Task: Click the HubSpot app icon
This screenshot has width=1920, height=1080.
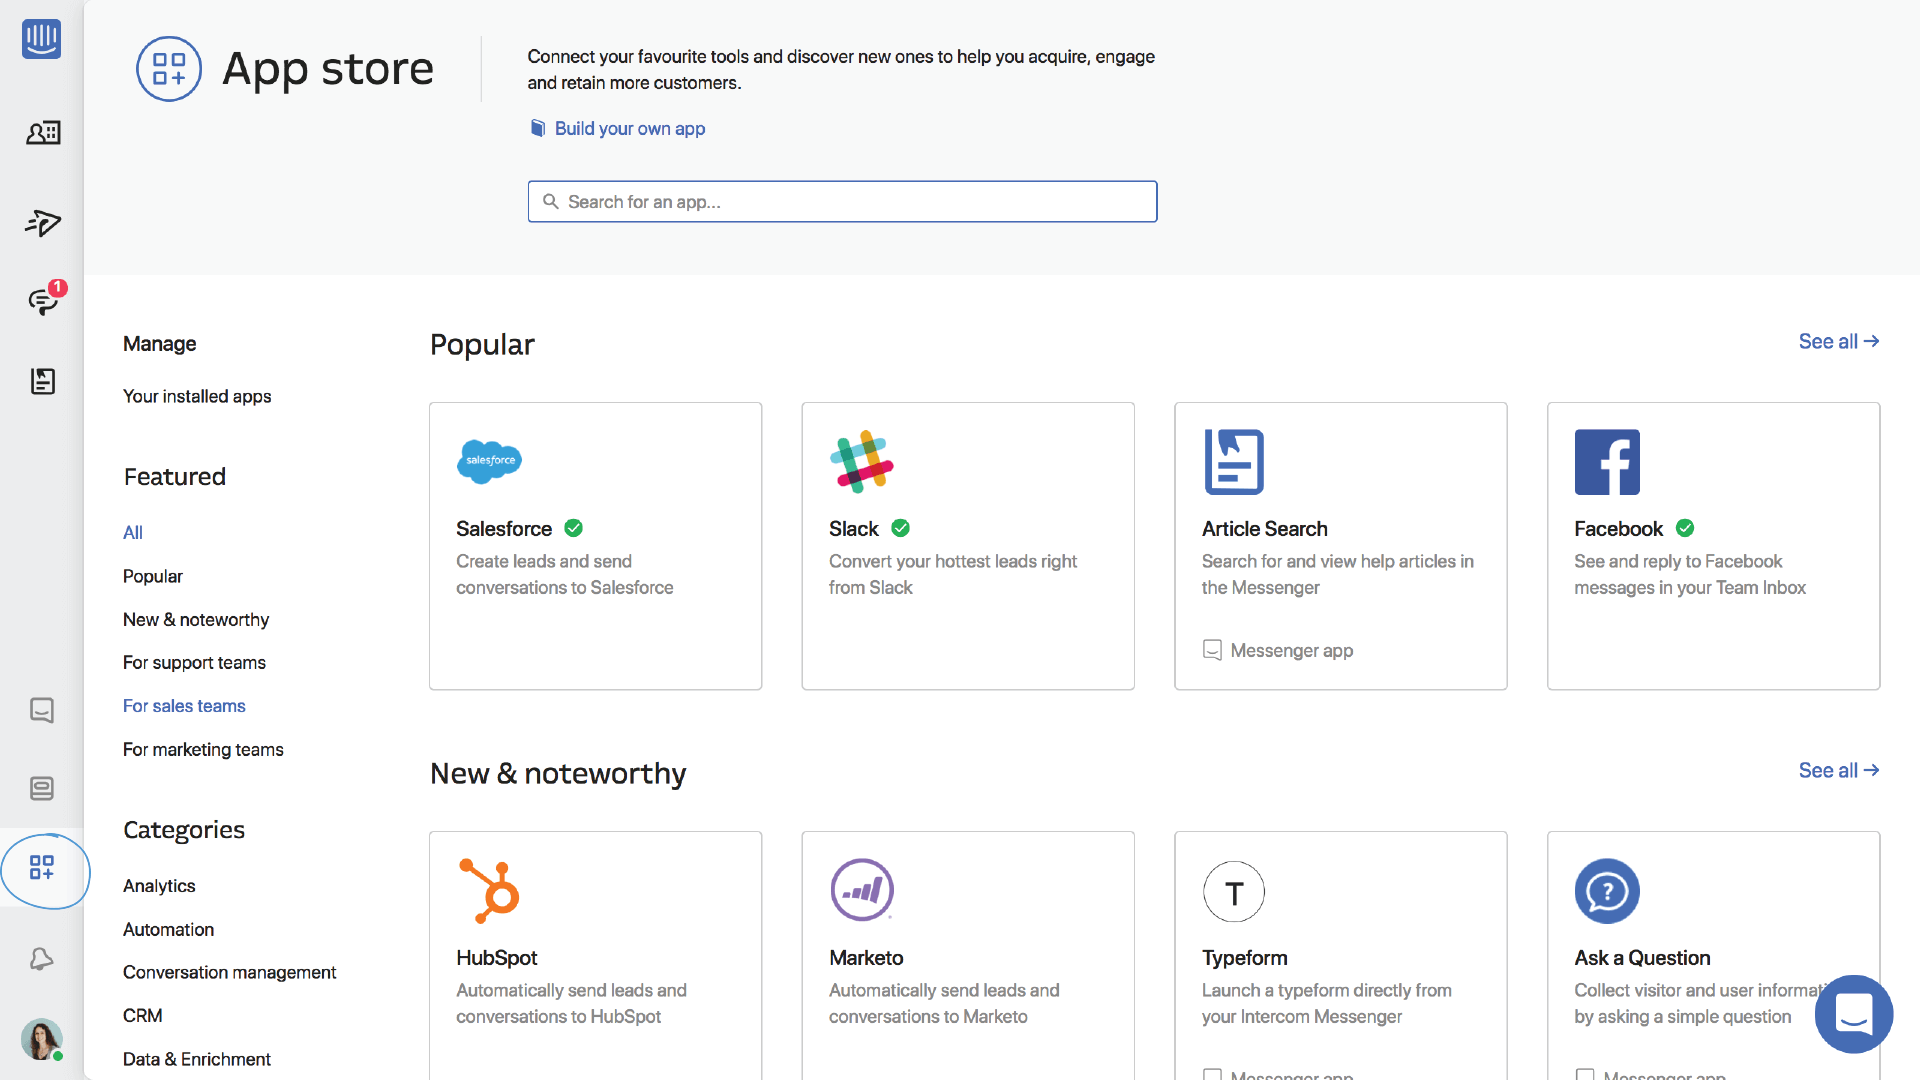Action: pyautogui.click(x=488, y=891)
